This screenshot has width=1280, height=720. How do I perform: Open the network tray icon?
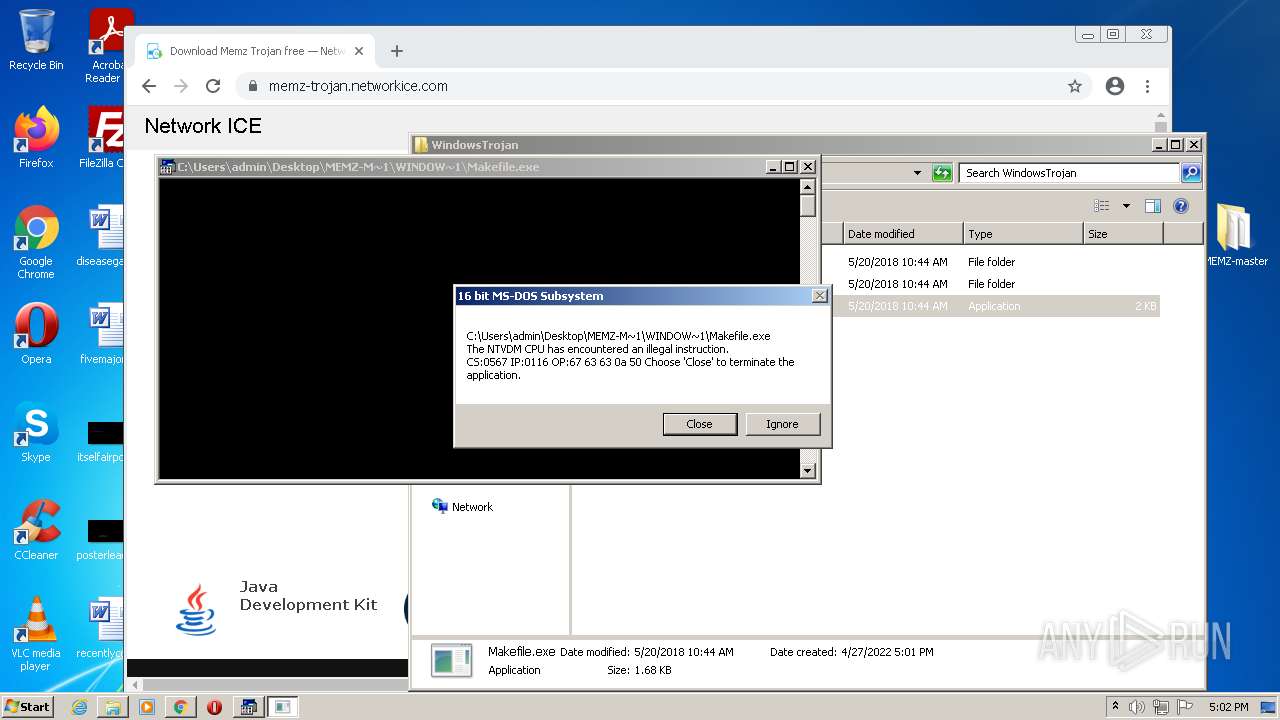1161,707
